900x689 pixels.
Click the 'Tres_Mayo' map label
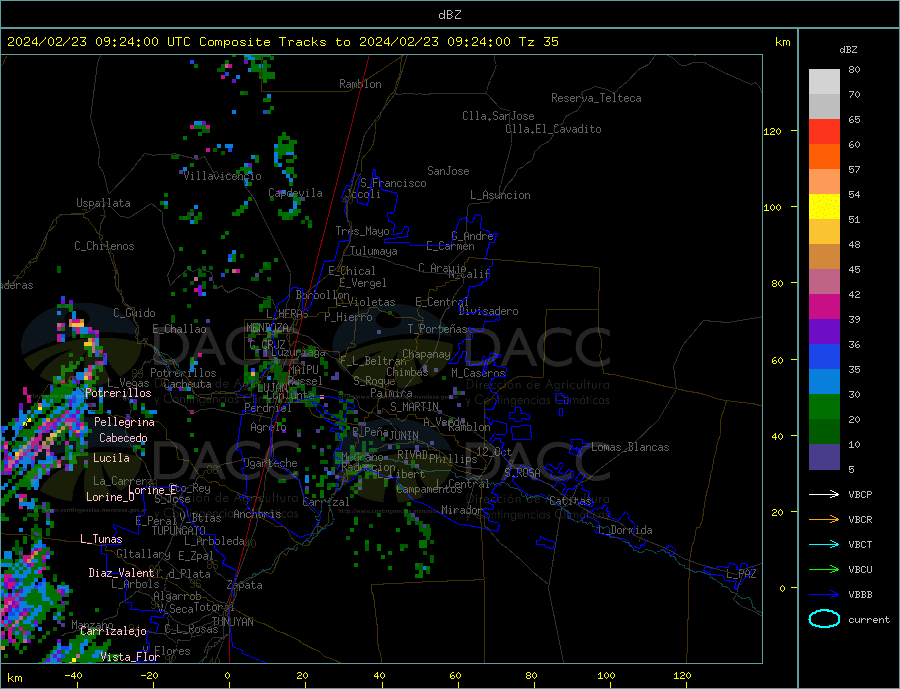[362, 231]
